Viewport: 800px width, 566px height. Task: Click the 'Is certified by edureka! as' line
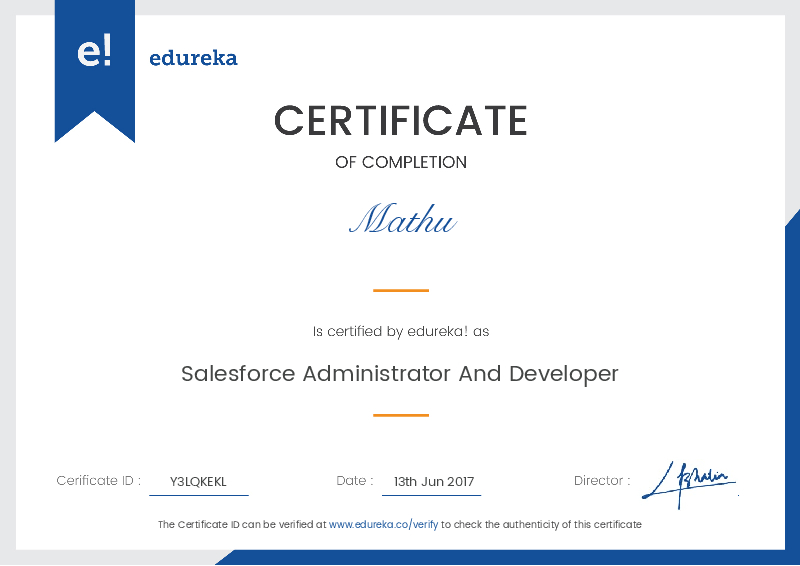click(x=401, y=331)
